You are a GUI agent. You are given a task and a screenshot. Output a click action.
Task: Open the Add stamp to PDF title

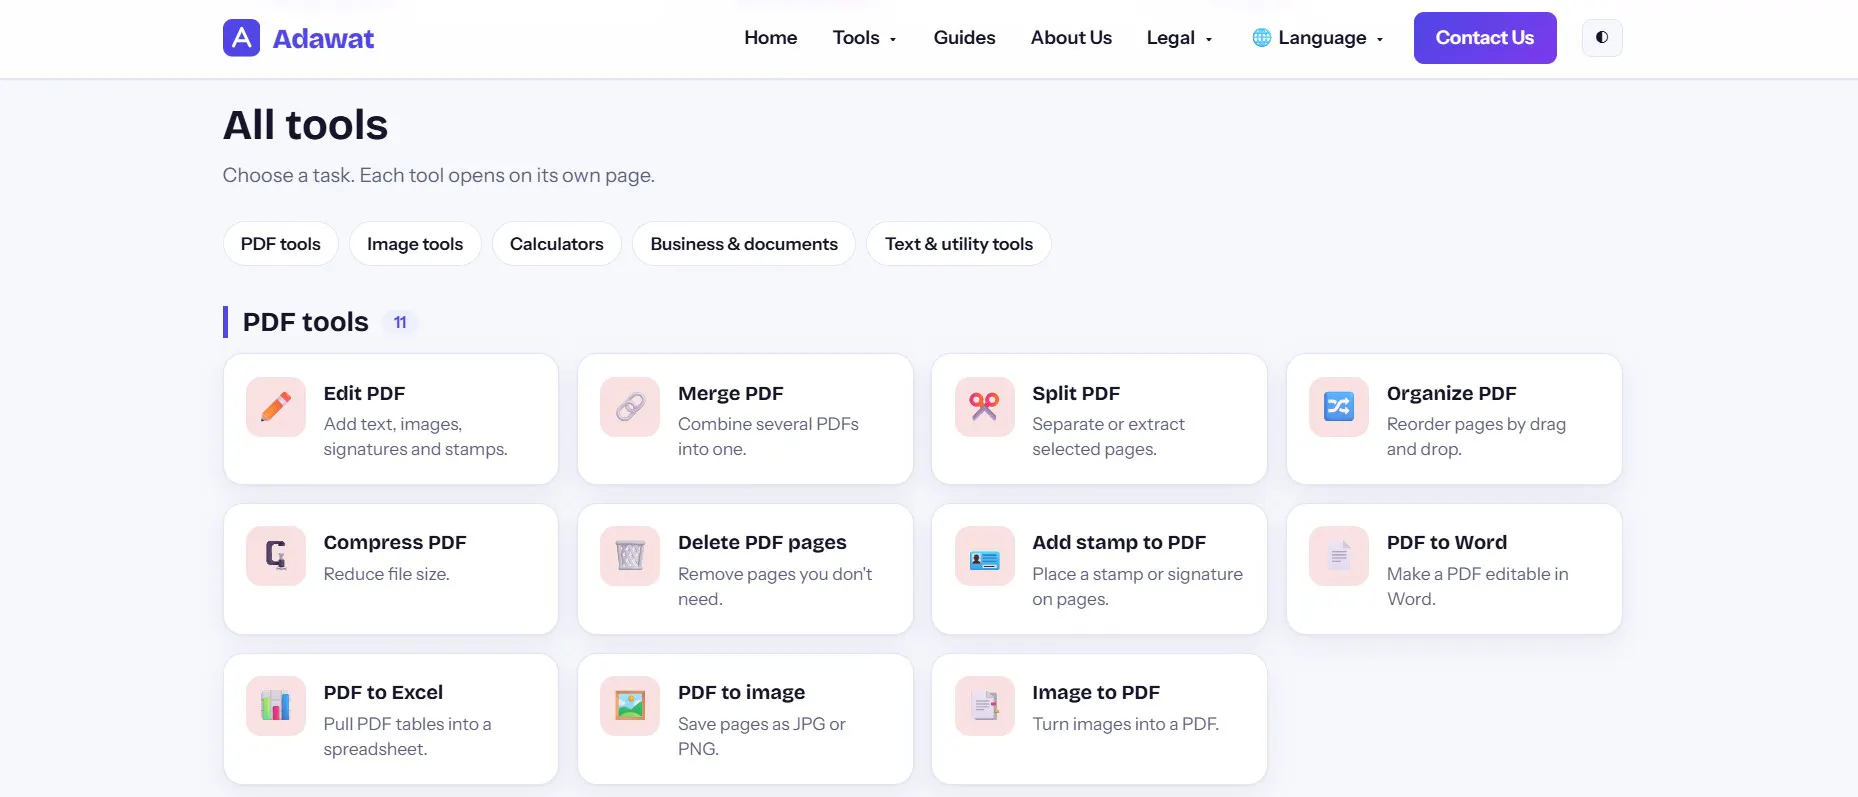tap(1119, 542)
